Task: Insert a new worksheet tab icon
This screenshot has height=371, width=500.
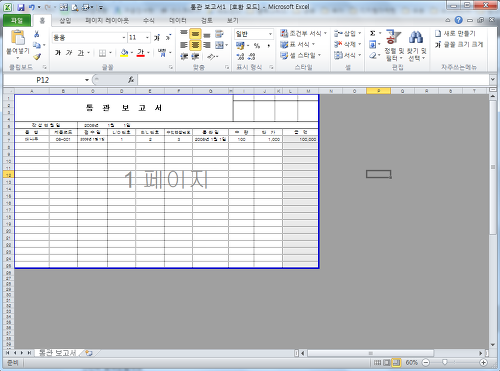Action: coord(89,353)
